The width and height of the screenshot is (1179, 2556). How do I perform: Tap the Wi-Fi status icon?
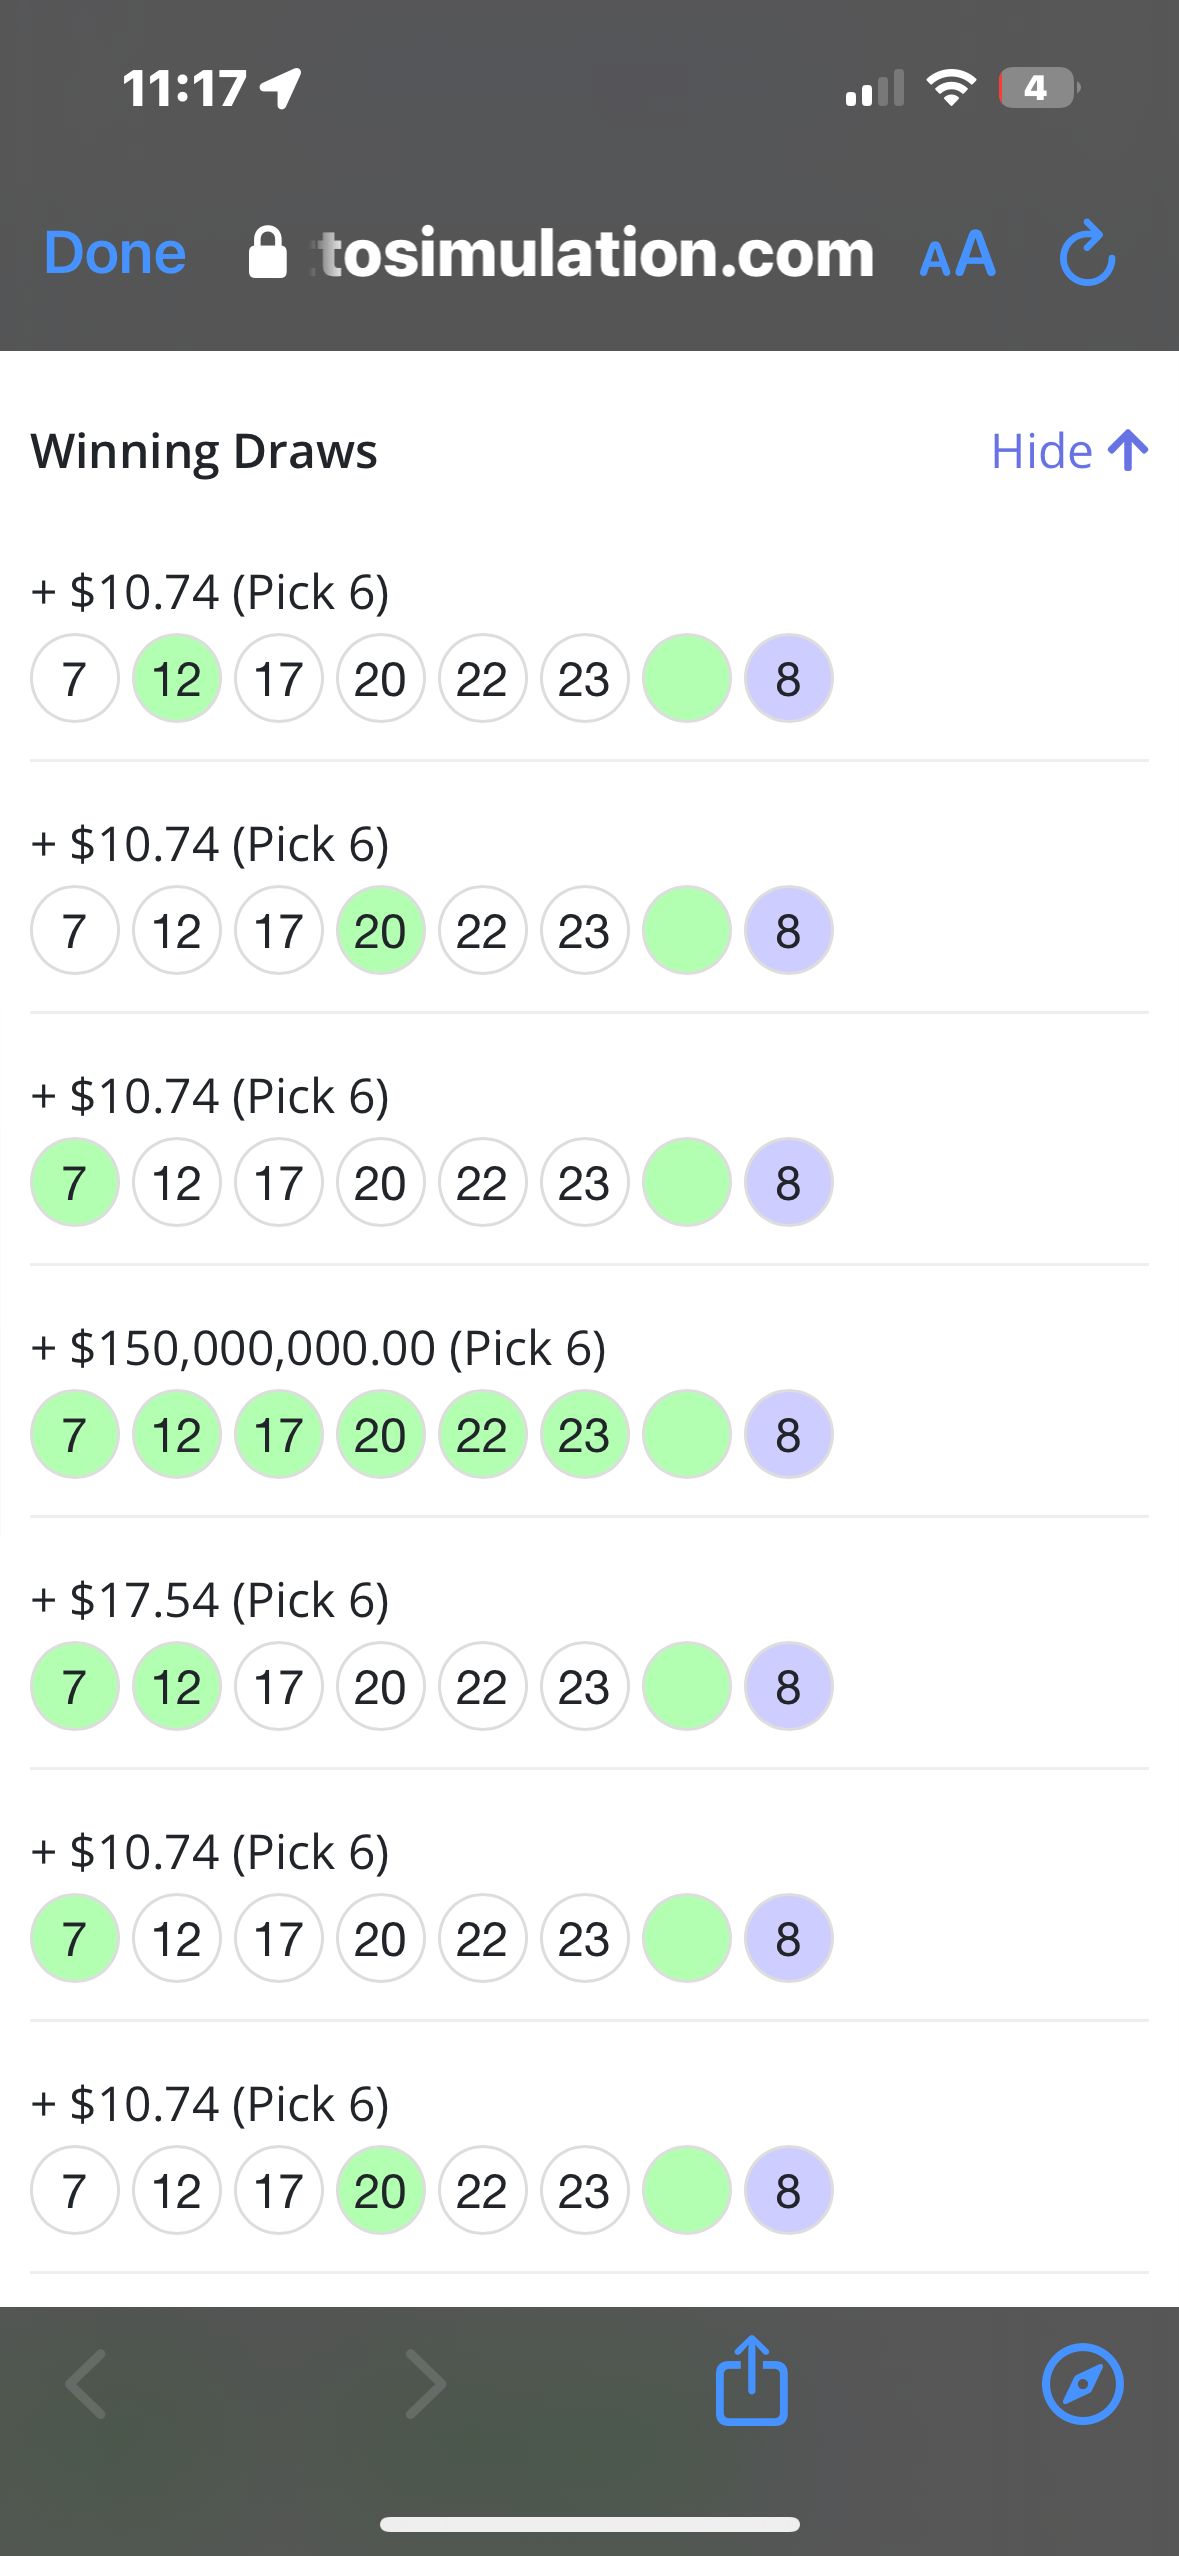[x=951, y=88]
